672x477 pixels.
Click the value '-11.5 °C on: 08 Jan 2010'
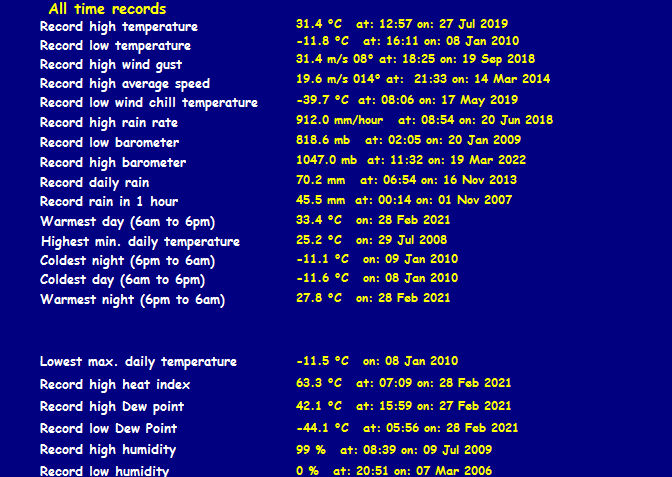[377, 361]
